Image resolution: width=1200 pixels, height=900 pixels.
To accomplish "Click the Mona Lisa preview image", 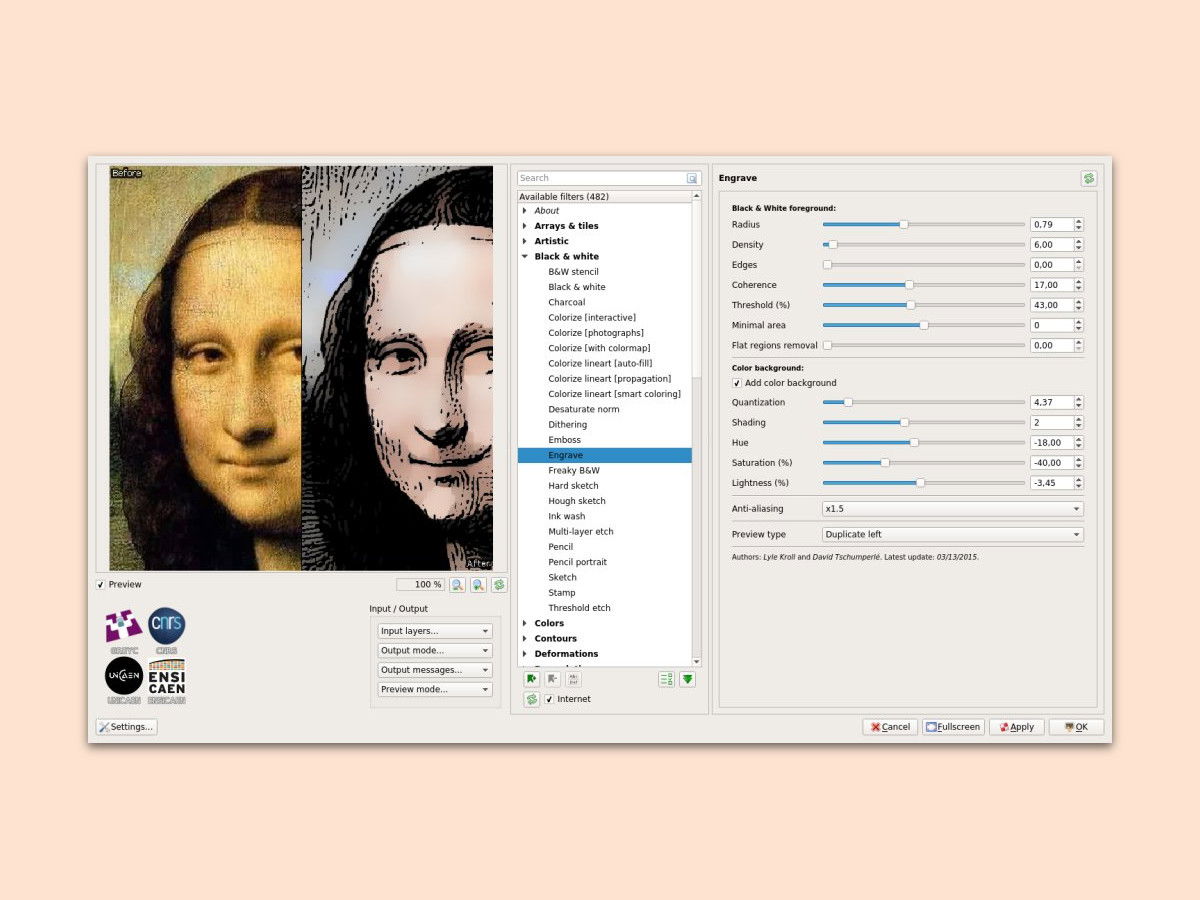I will tap(301, 368).
